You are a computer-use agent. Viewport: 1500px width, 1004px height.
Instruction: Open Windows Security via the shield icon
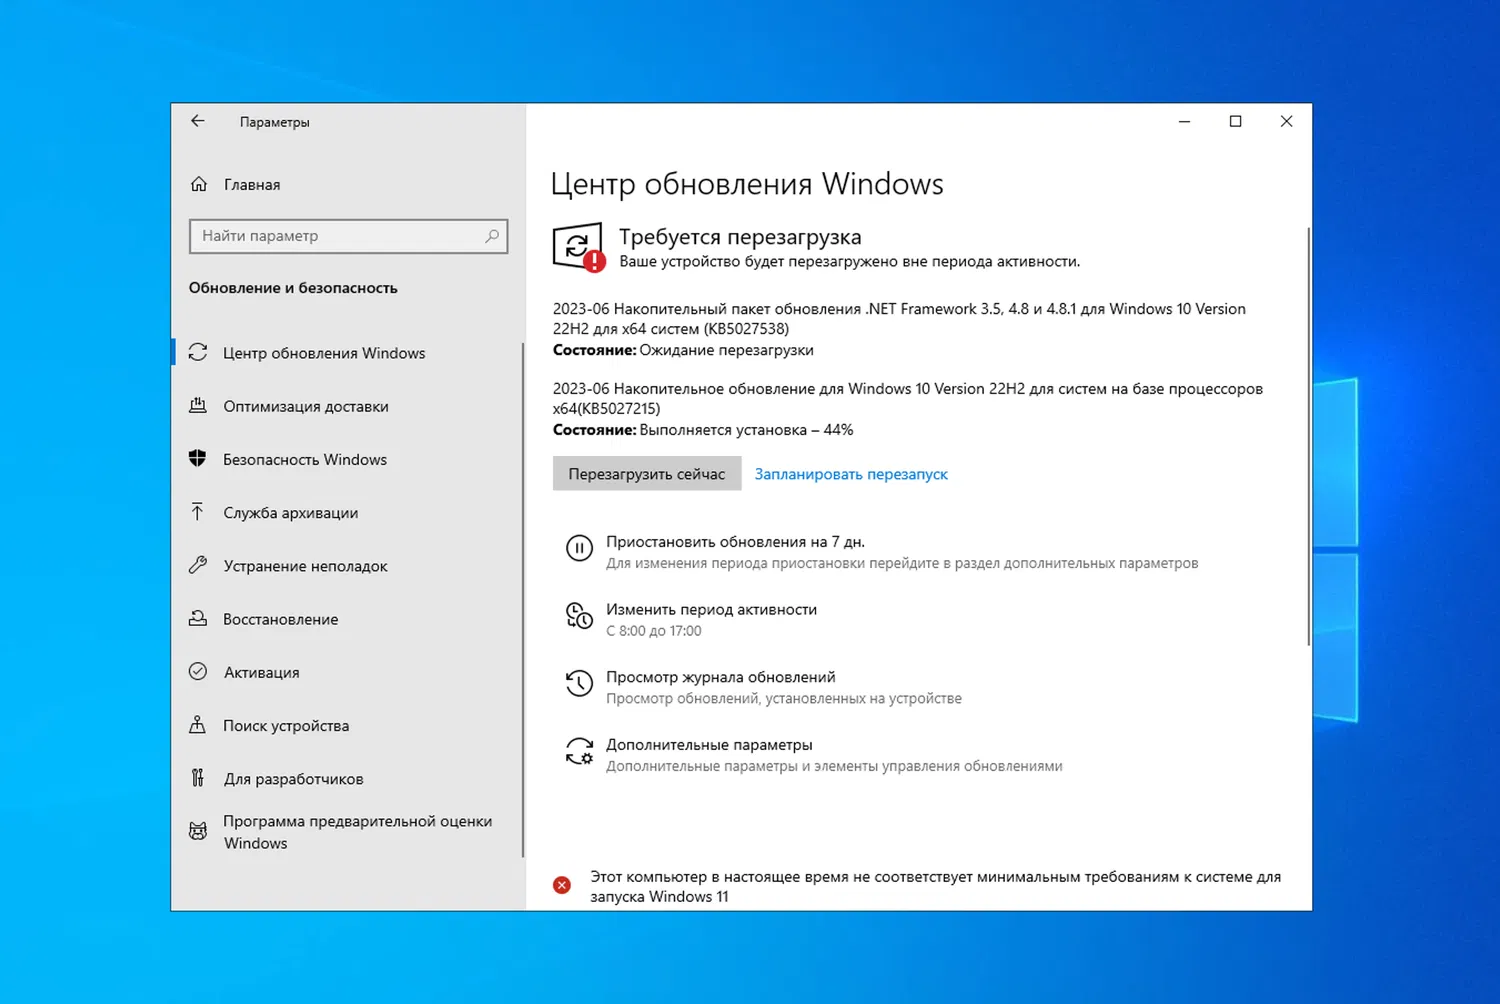[x=199, y=459]
